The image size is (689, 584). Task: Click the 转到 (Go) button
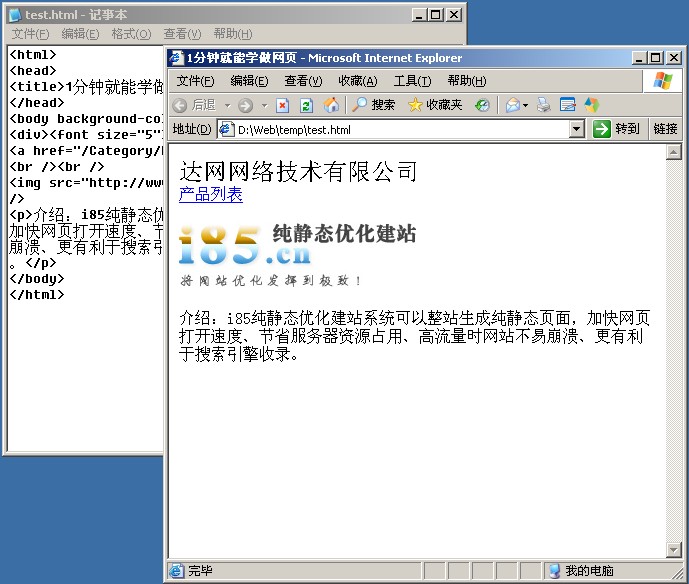[616, 129]
